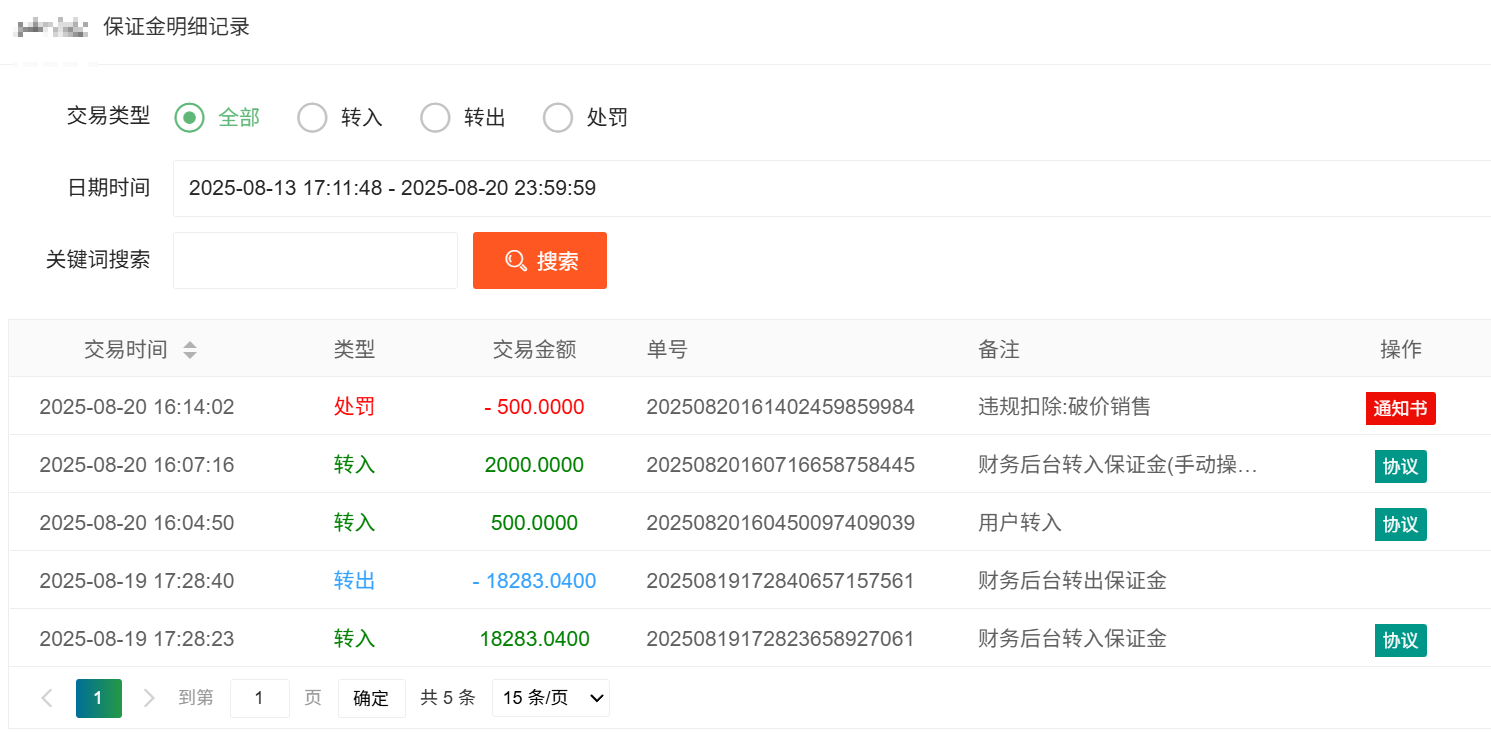
Task: Select current page 1 button
Action: 99,698
